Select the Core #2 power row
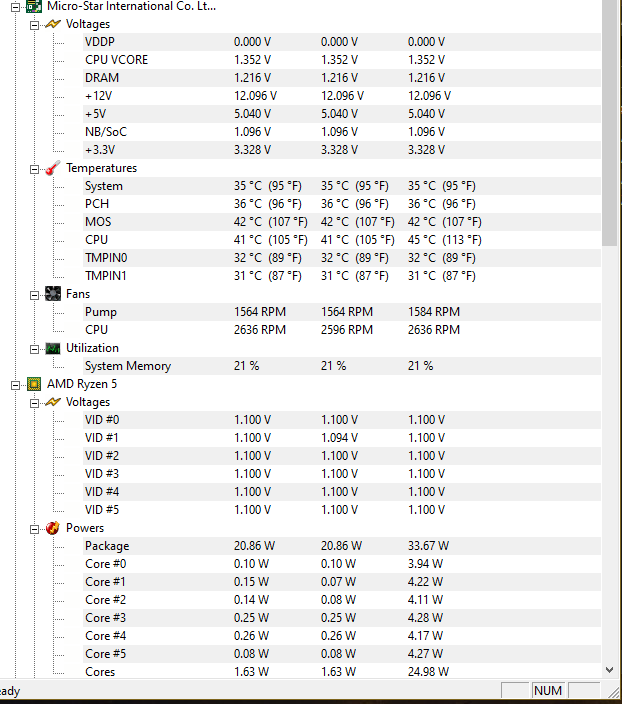 [x=342, y=600]
